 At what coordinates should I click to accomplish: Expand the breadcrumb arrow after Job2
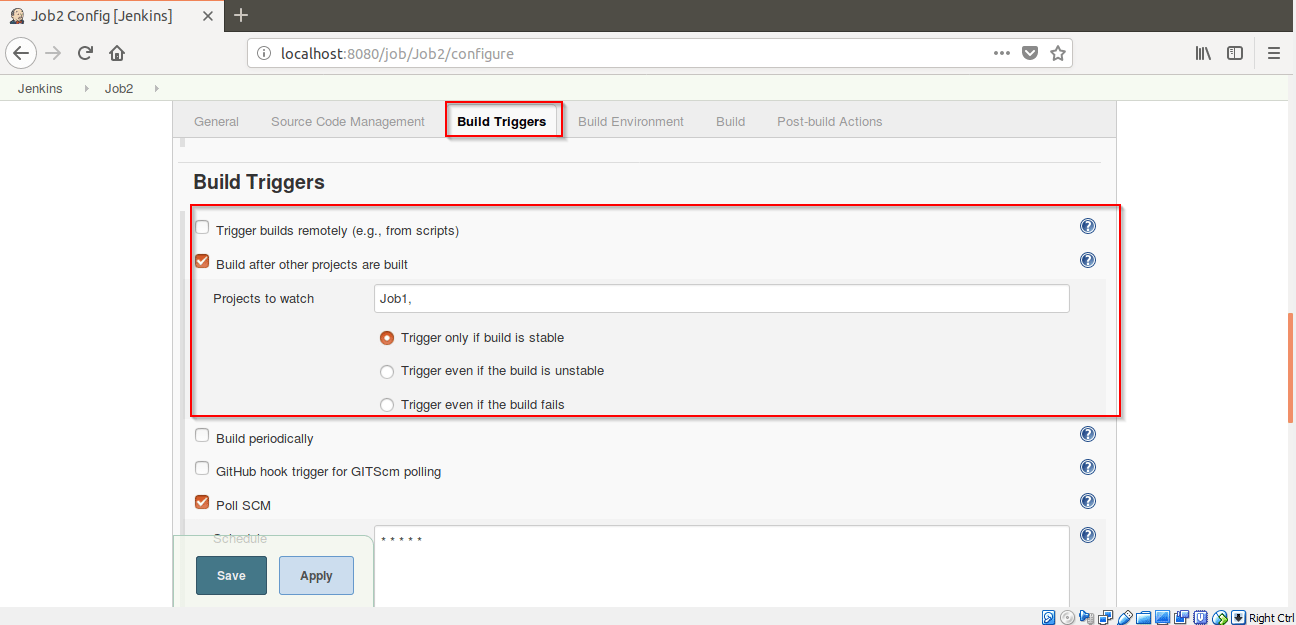click(x=155, y=88)
